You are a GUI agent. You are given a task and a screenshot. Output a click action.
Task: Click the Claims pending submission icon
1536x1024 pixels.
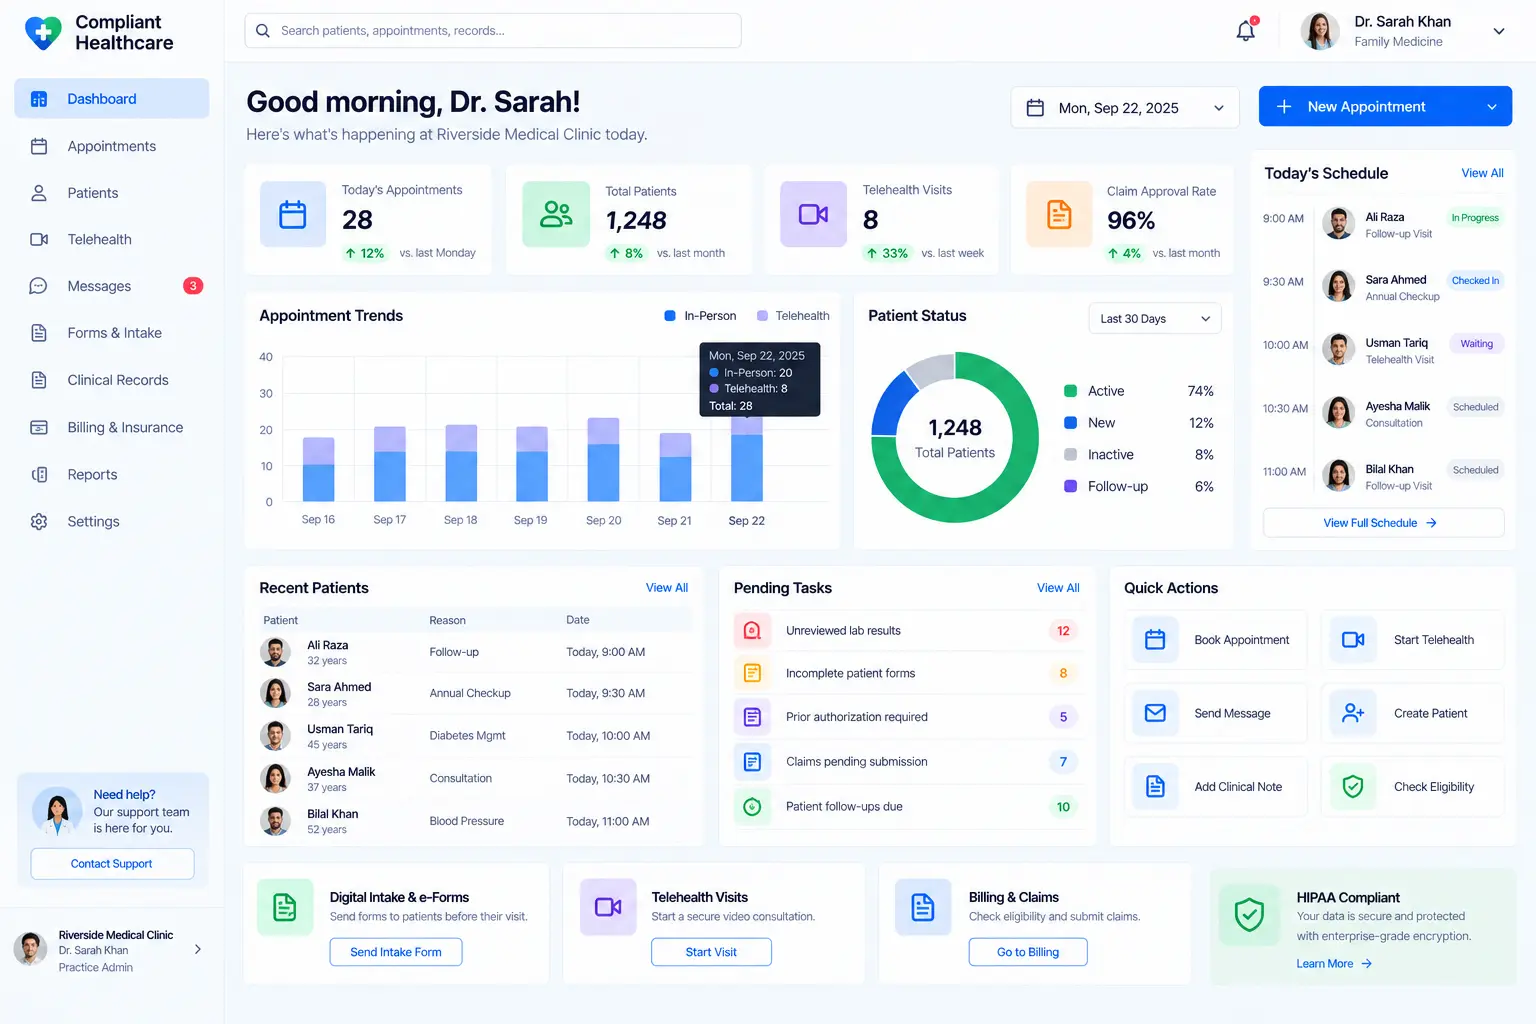753,762
